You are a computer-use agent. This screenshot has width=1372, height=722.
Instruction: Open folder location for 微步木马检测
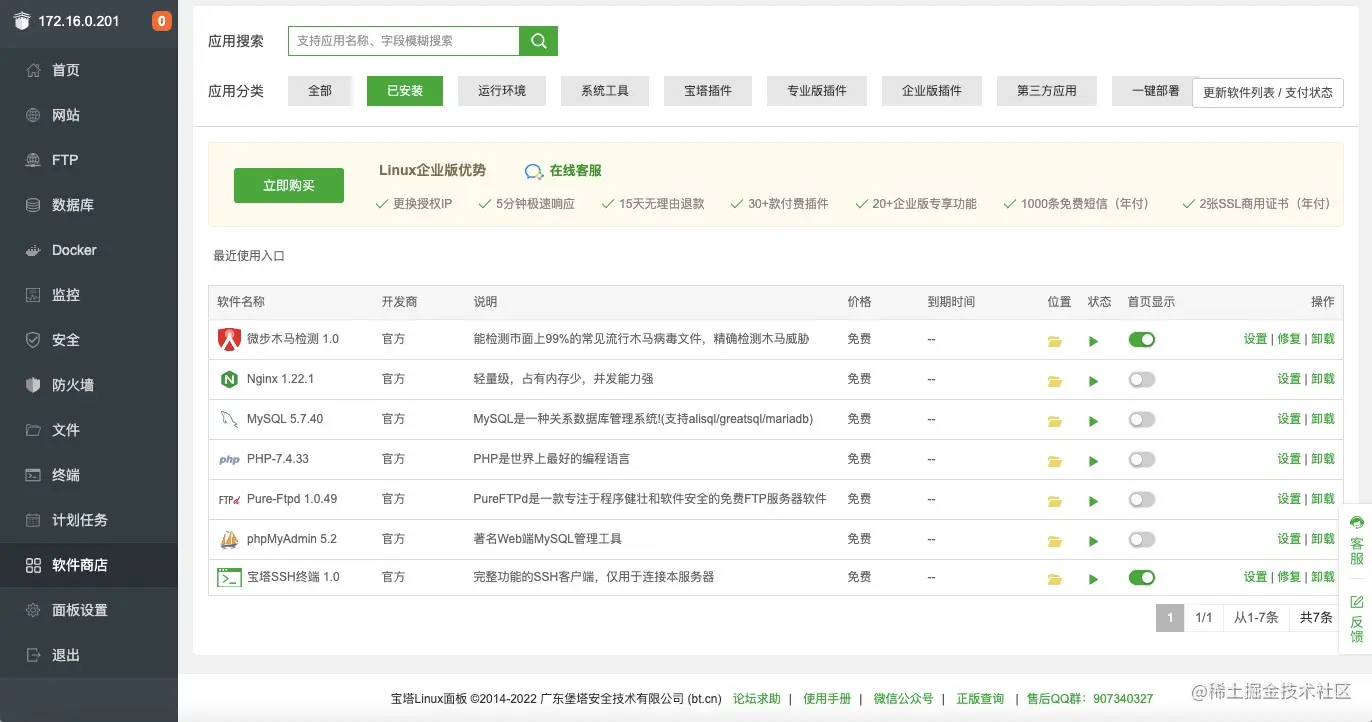tap(1054, 341)
